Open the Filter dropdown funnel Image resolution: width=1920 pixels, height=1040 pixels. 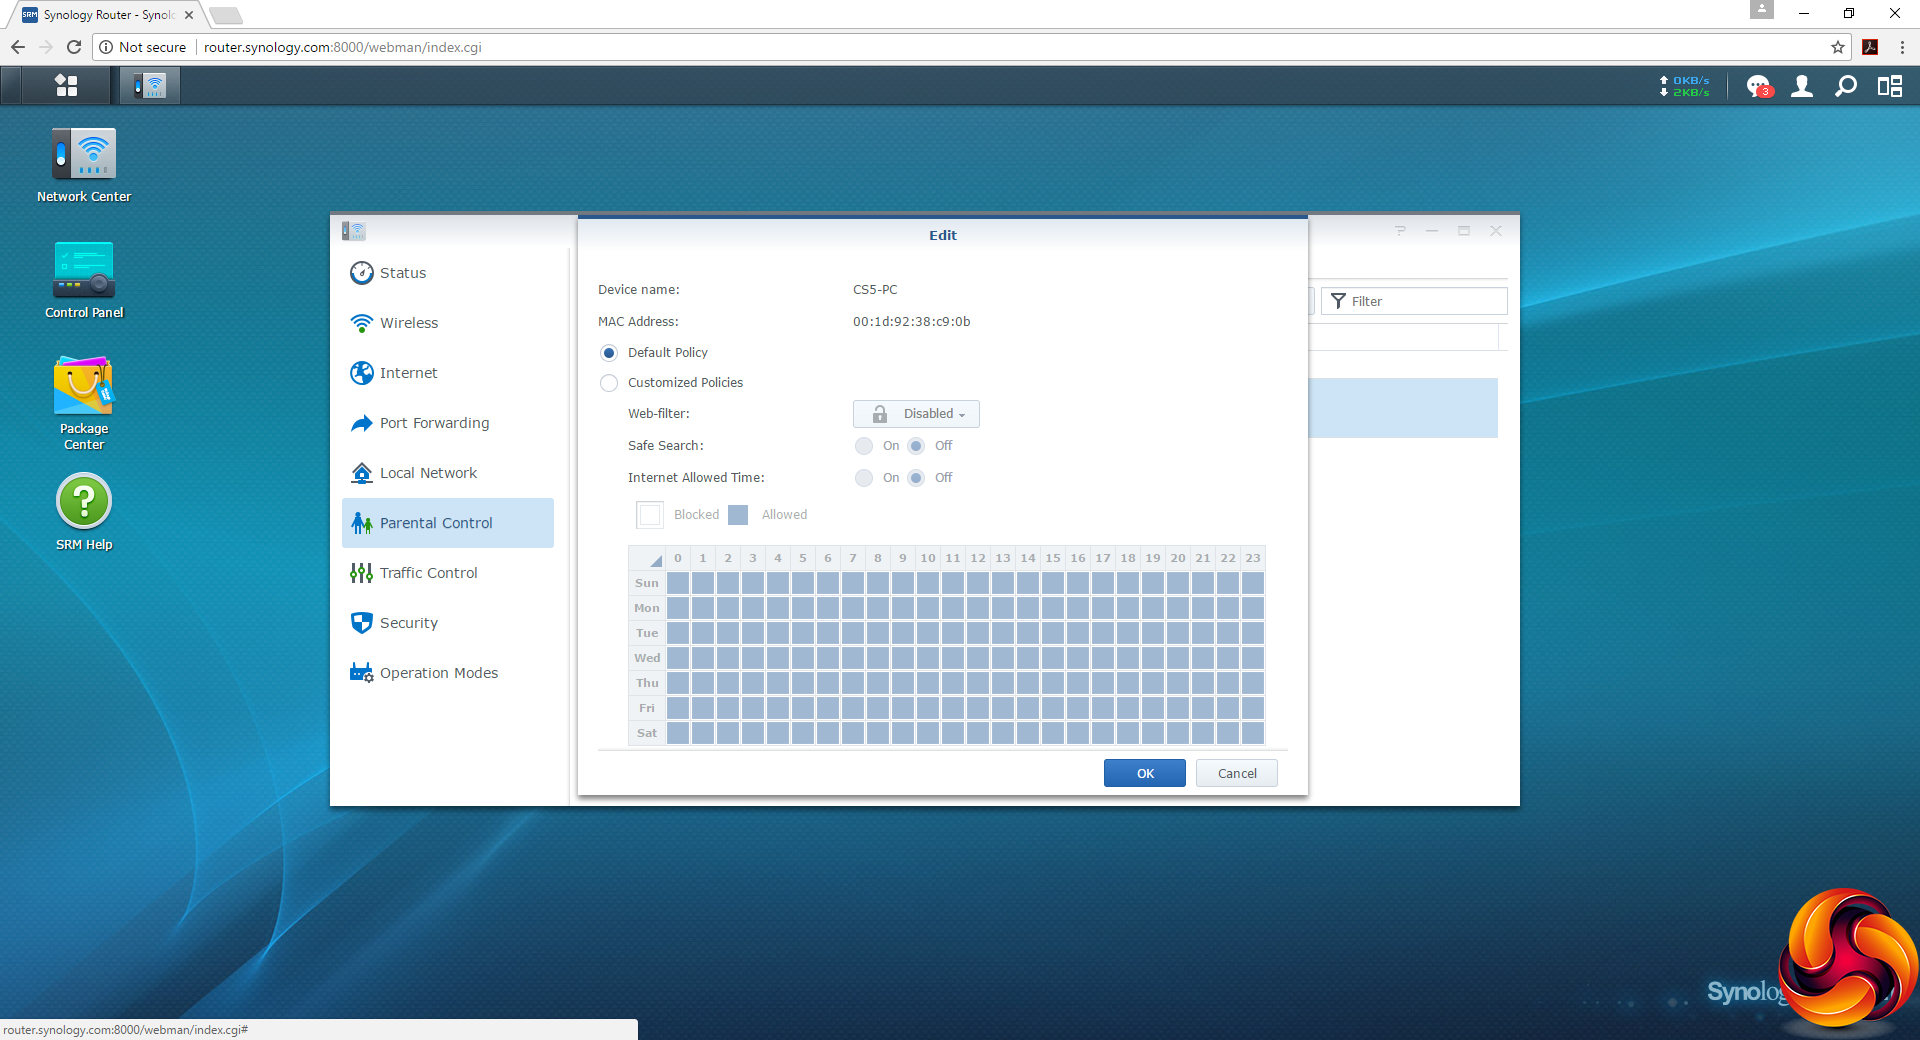1339,301
